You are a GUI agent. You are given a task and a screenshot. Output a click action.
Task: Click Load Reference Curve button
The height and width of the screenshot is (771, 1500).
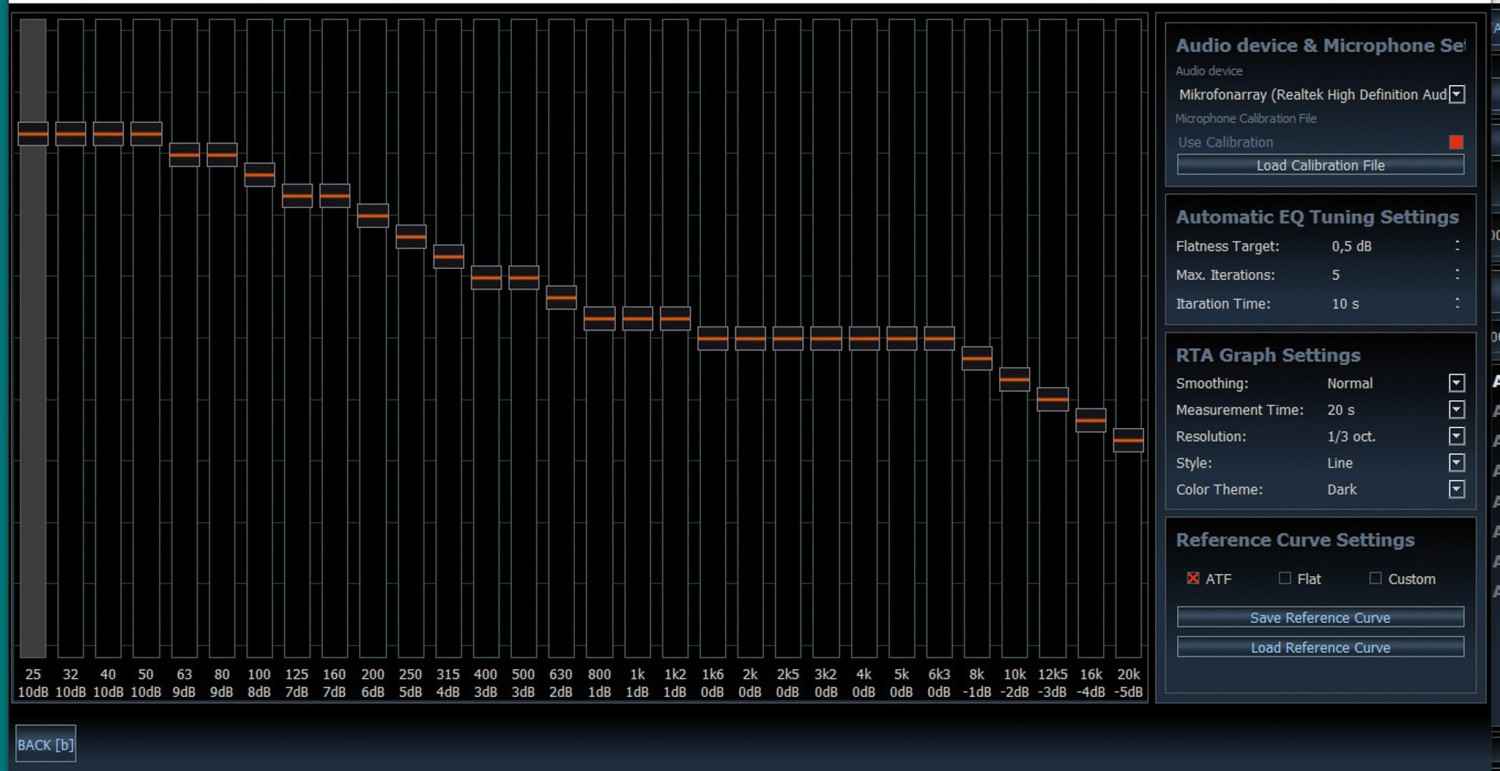[1320, 647]
